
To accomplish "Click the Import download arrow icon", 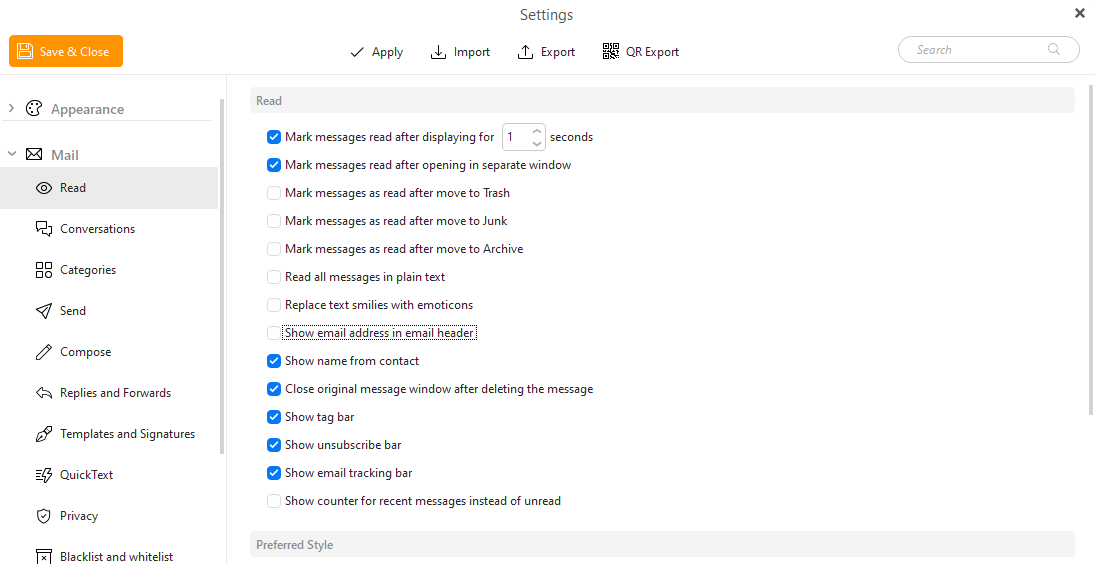I will tap(438, 52).
